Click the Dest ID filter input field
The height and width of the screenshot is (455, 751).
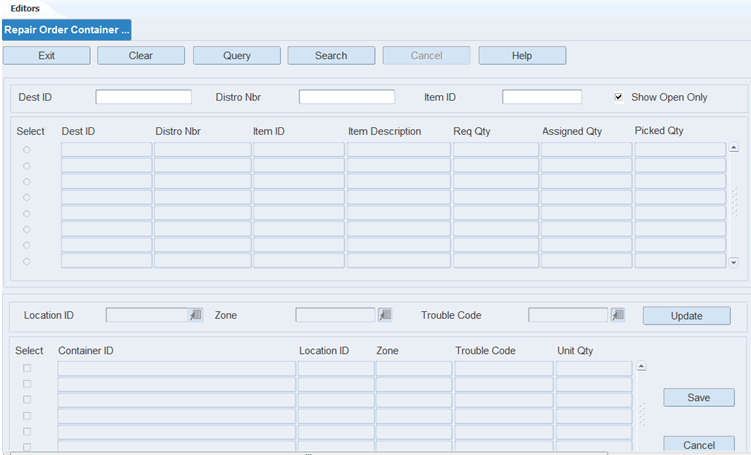[x=144, y=97]
